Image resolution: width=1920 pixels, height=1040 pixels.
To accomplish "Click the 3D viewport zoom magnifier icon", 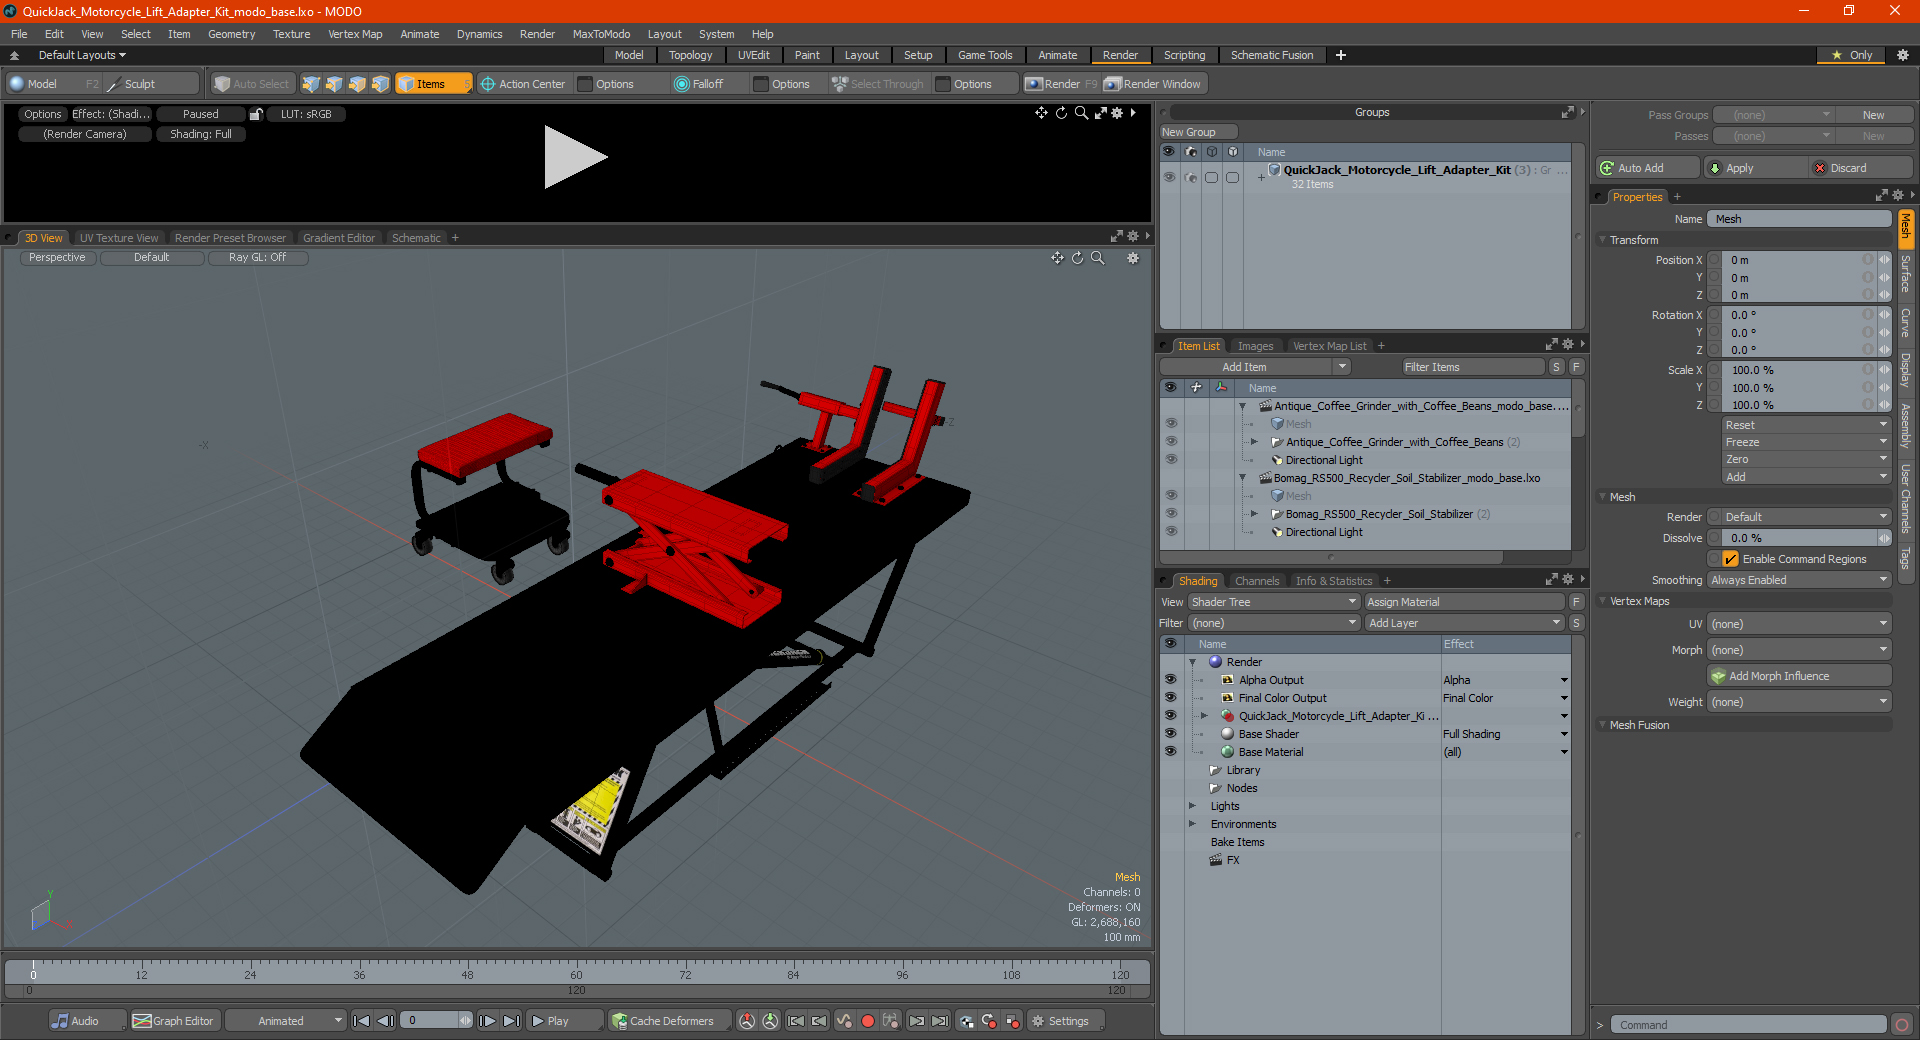I will point(1097,258).
